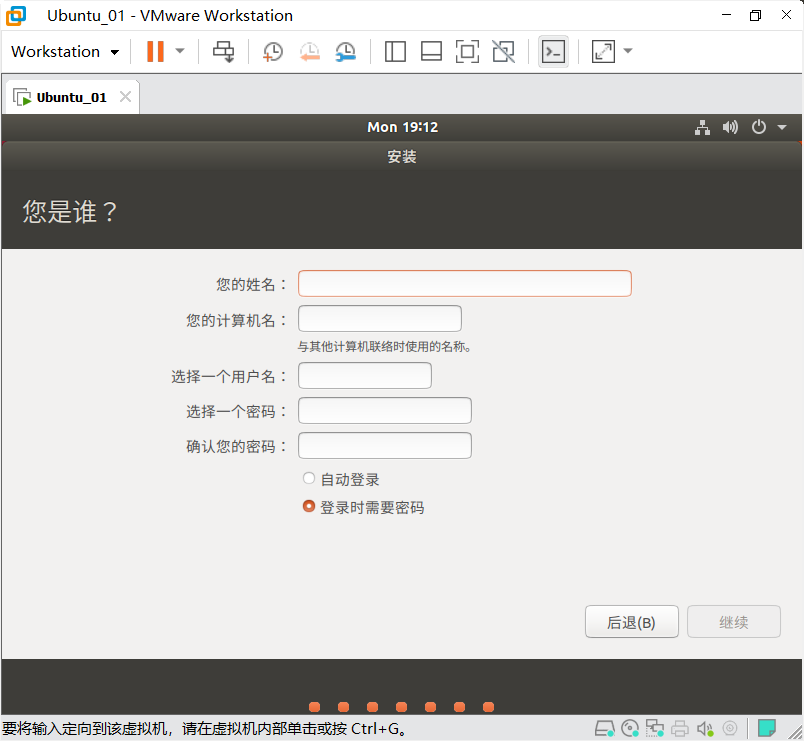Click the stretch guest display icon

point(603,52)
